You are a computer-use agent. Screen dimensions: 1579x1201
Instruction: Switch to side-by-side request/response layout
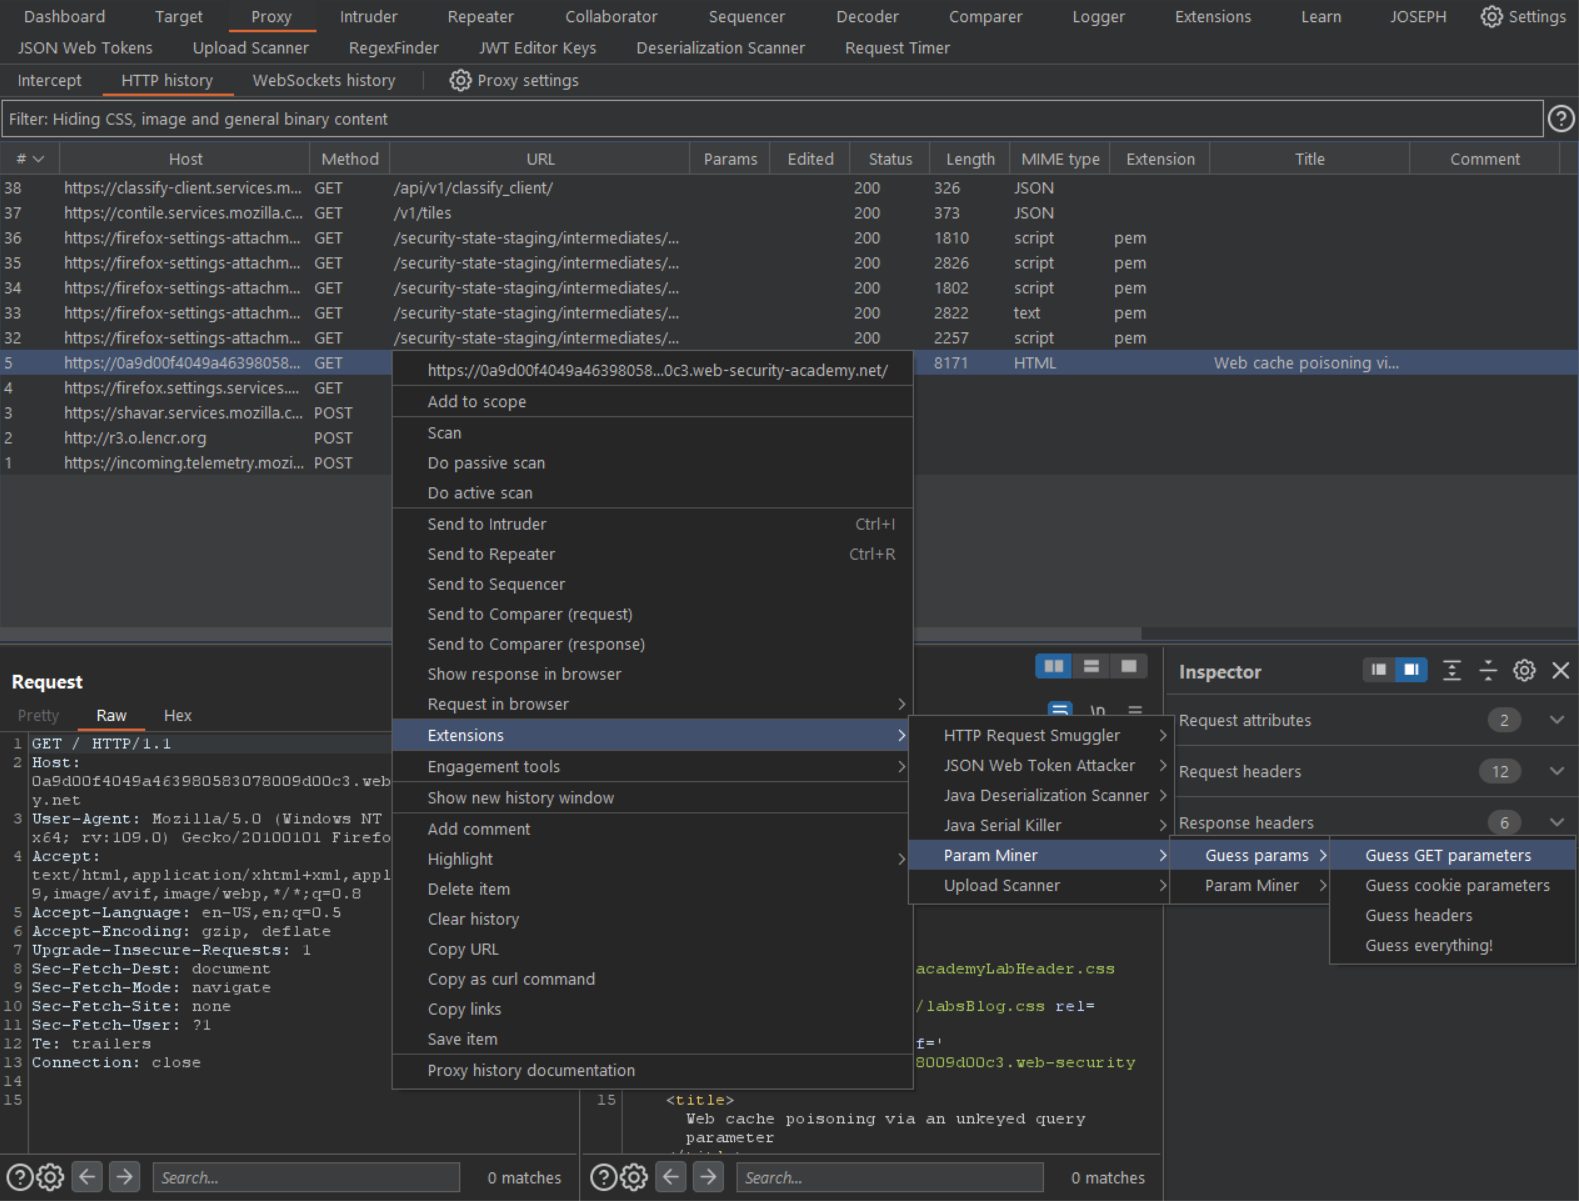click(1053, 666)
